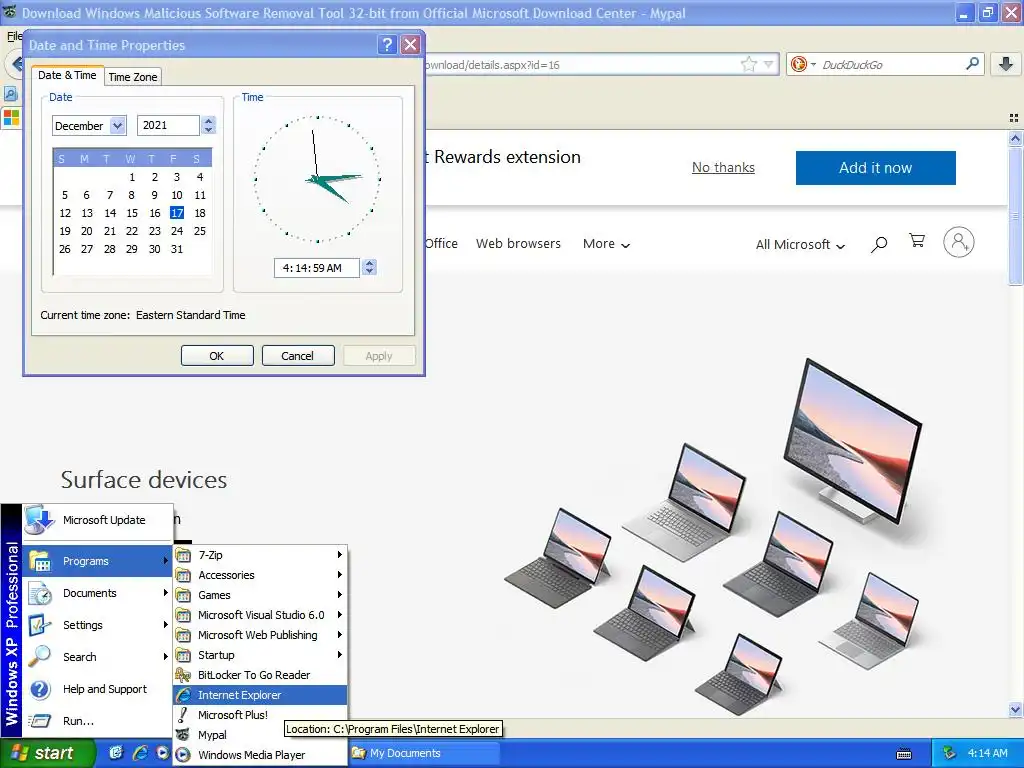
Task: Open the Search magnifier icon in Start menu
Action: (x=39, y=656)
